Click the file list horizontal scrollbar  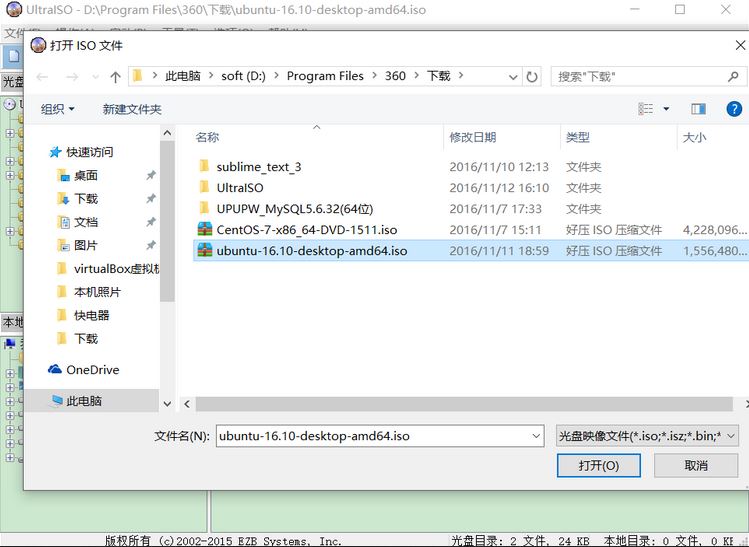(x=464, y=404)
